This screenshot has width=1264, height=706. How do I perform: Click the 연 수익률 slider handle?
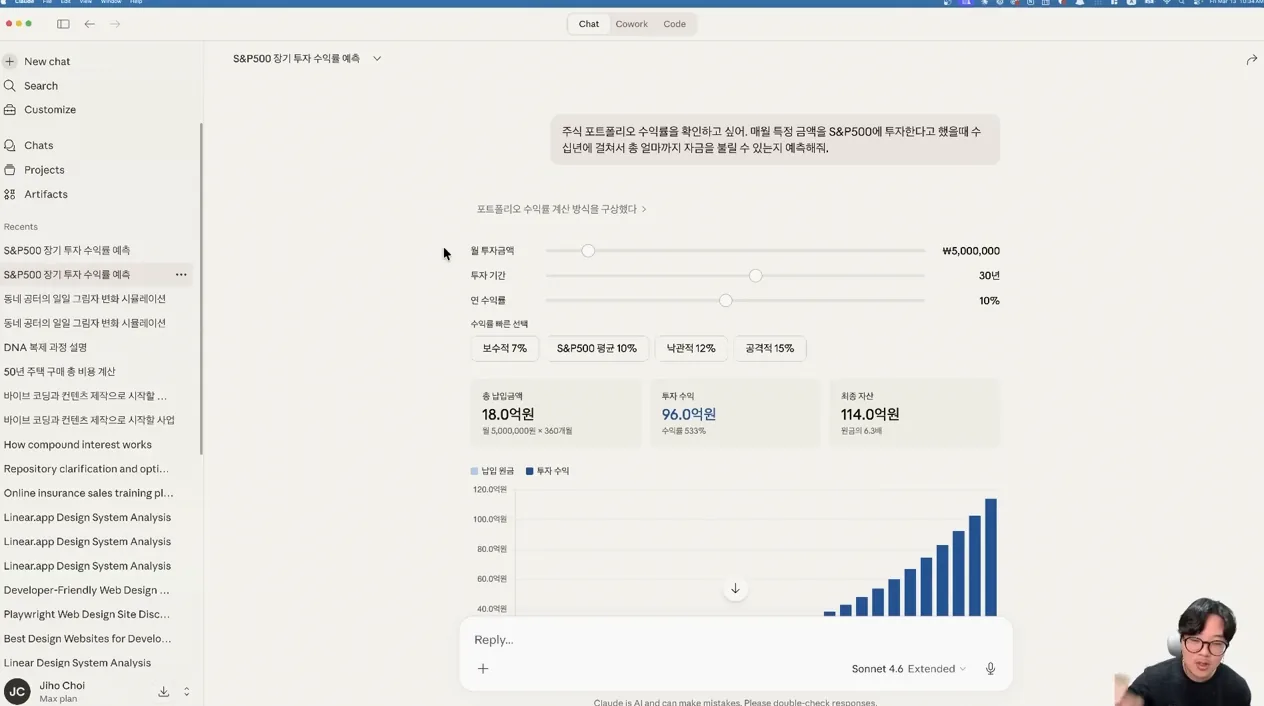[x=726, y=300]
